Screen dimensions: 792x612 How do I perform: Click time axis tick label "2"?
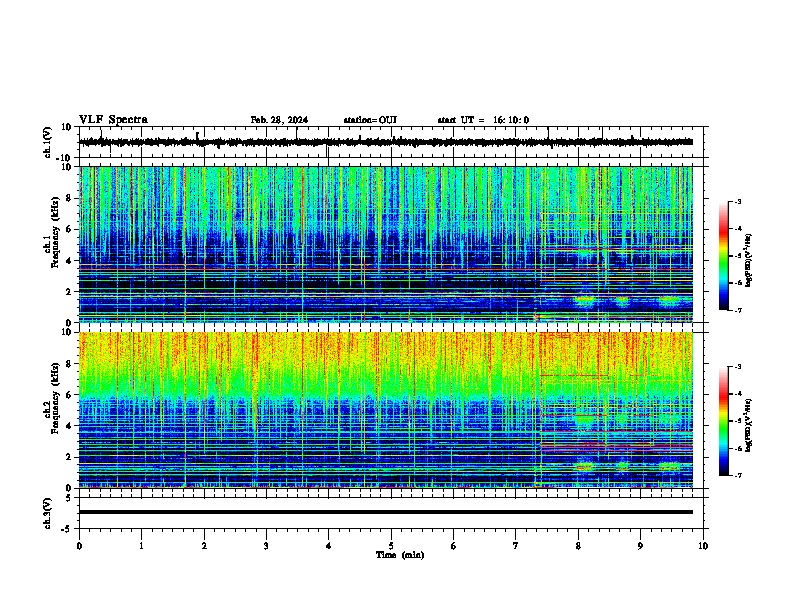click(x=204, y=546)
